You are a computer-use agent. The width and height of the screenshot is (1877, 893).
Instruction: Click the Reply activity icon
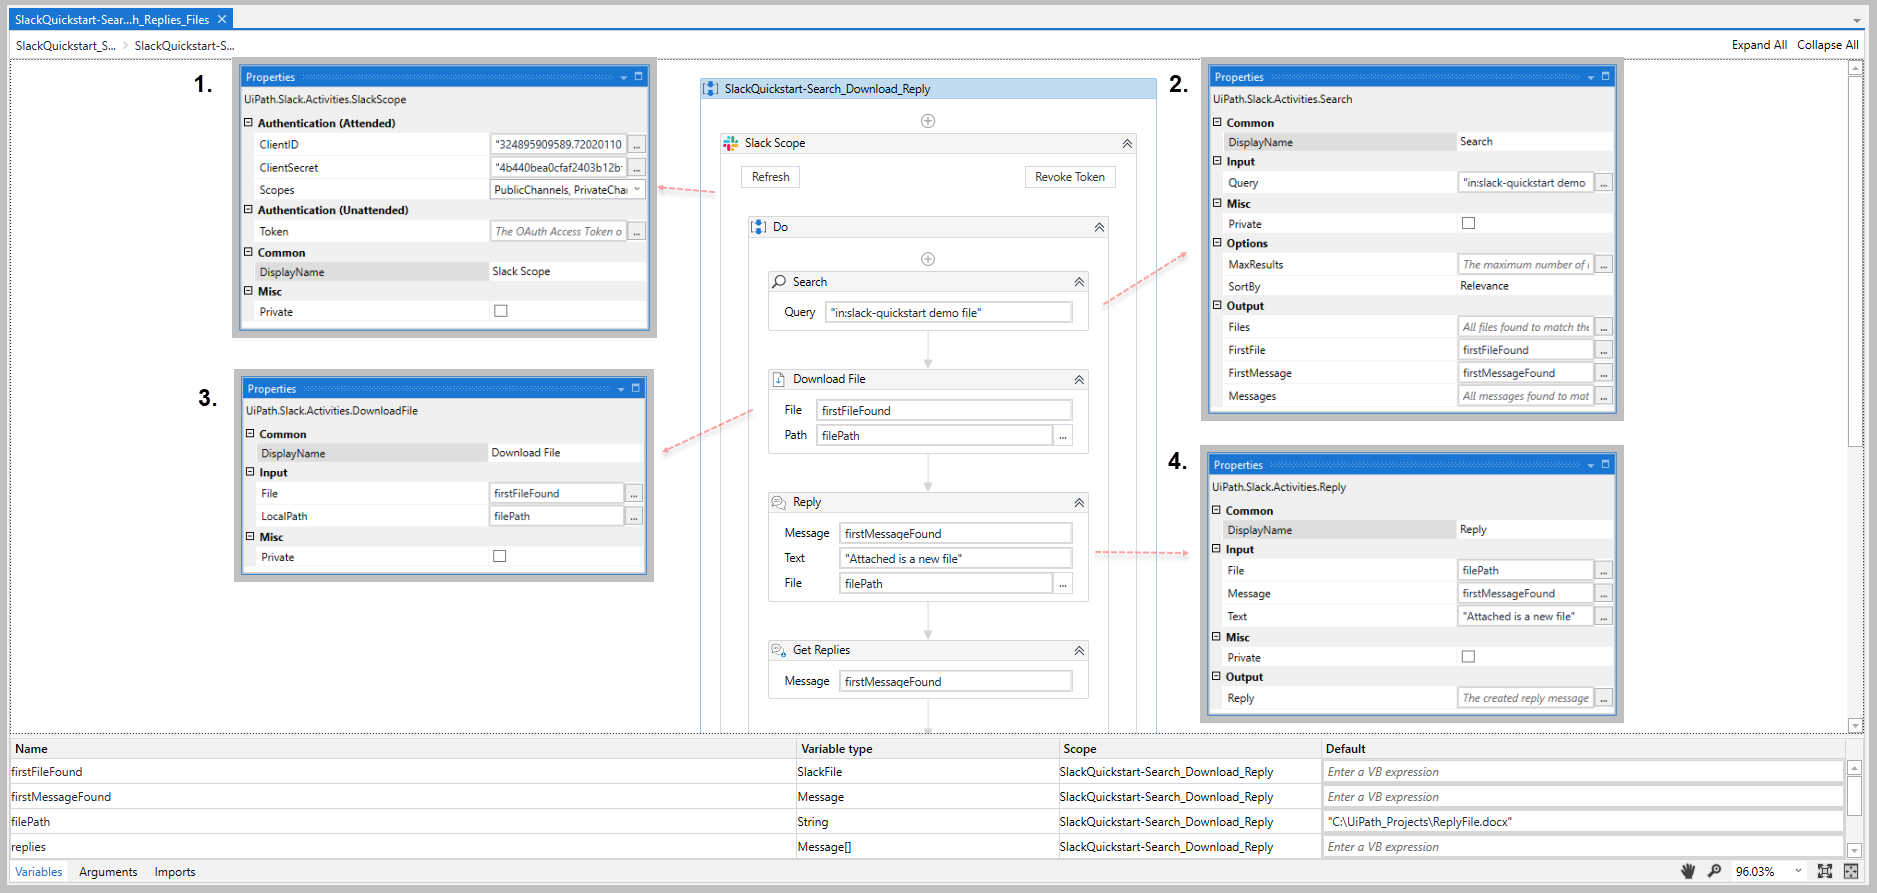779,502
